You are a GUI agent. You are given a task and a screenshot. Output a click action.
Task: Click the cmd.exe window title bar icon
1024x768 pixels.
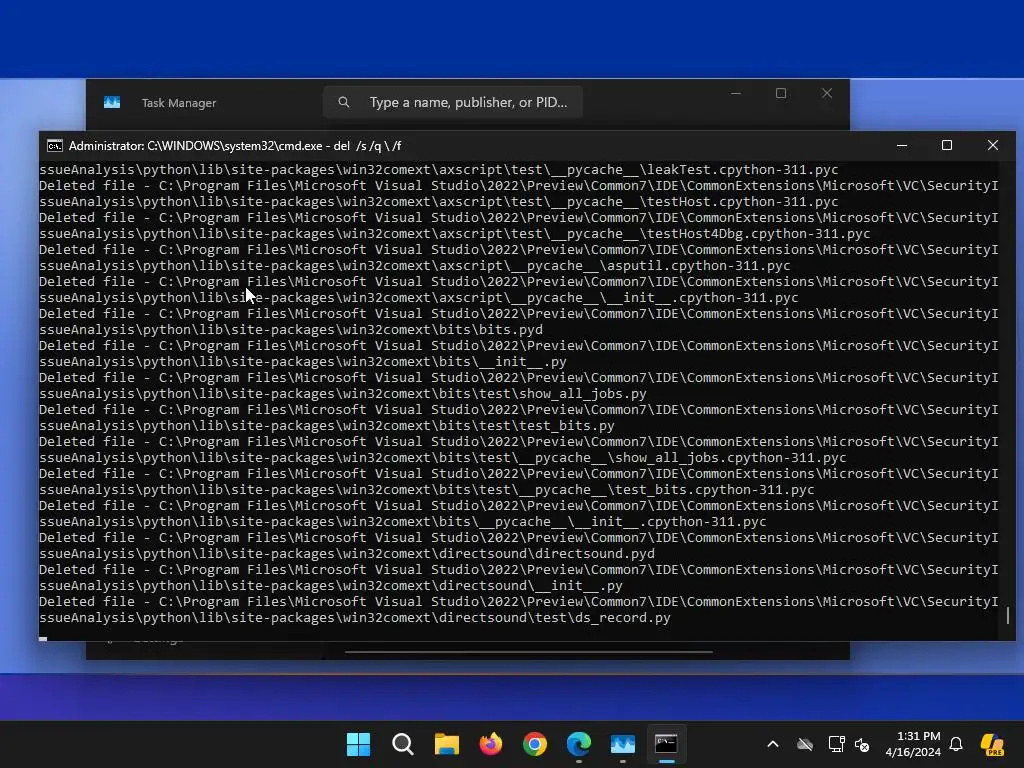(55, 146)
